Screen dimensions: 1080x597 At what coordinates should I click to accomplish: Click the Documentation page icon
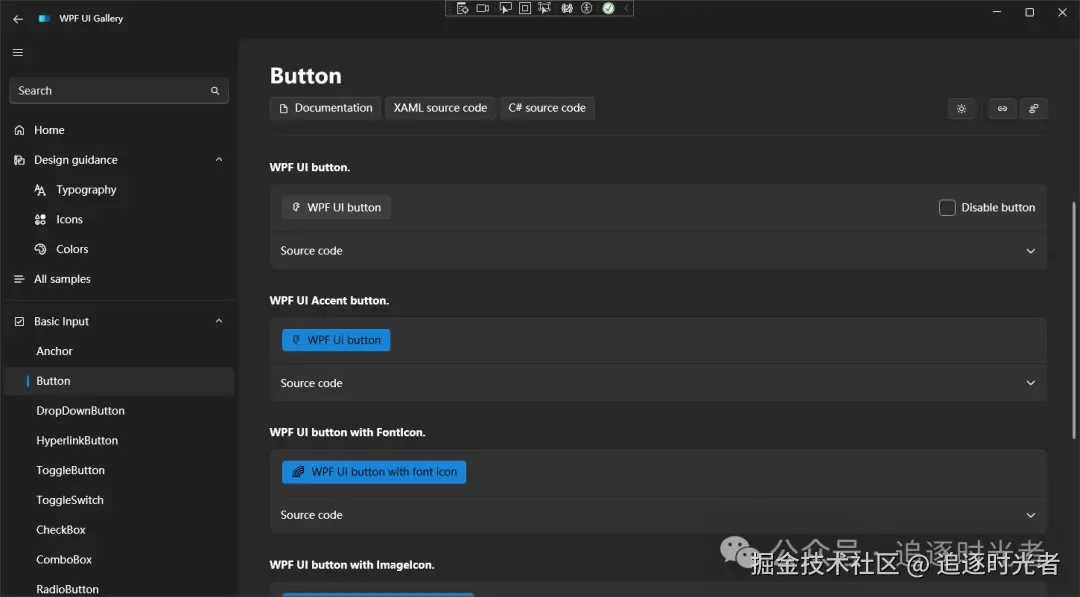pos(283,109)
